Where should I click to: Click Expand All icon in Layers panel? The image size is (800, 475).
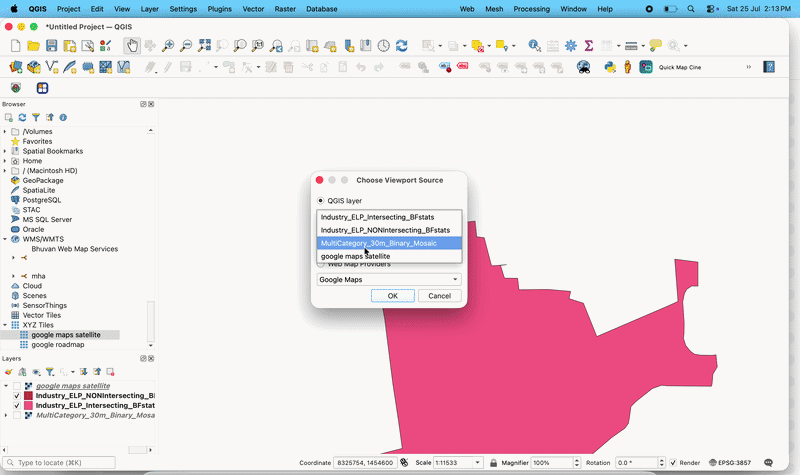[x=84, y=372]
